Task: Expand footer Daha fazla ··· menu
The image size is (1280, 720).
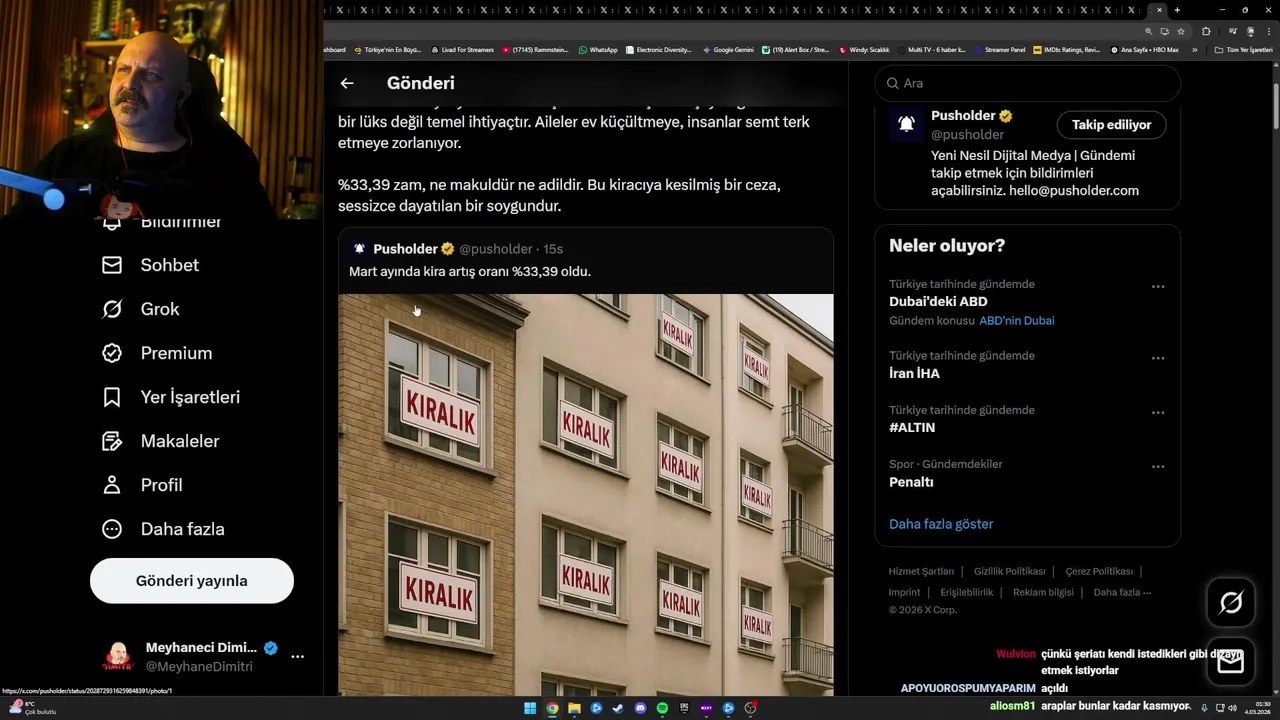Action: (x=1122, y=592)
